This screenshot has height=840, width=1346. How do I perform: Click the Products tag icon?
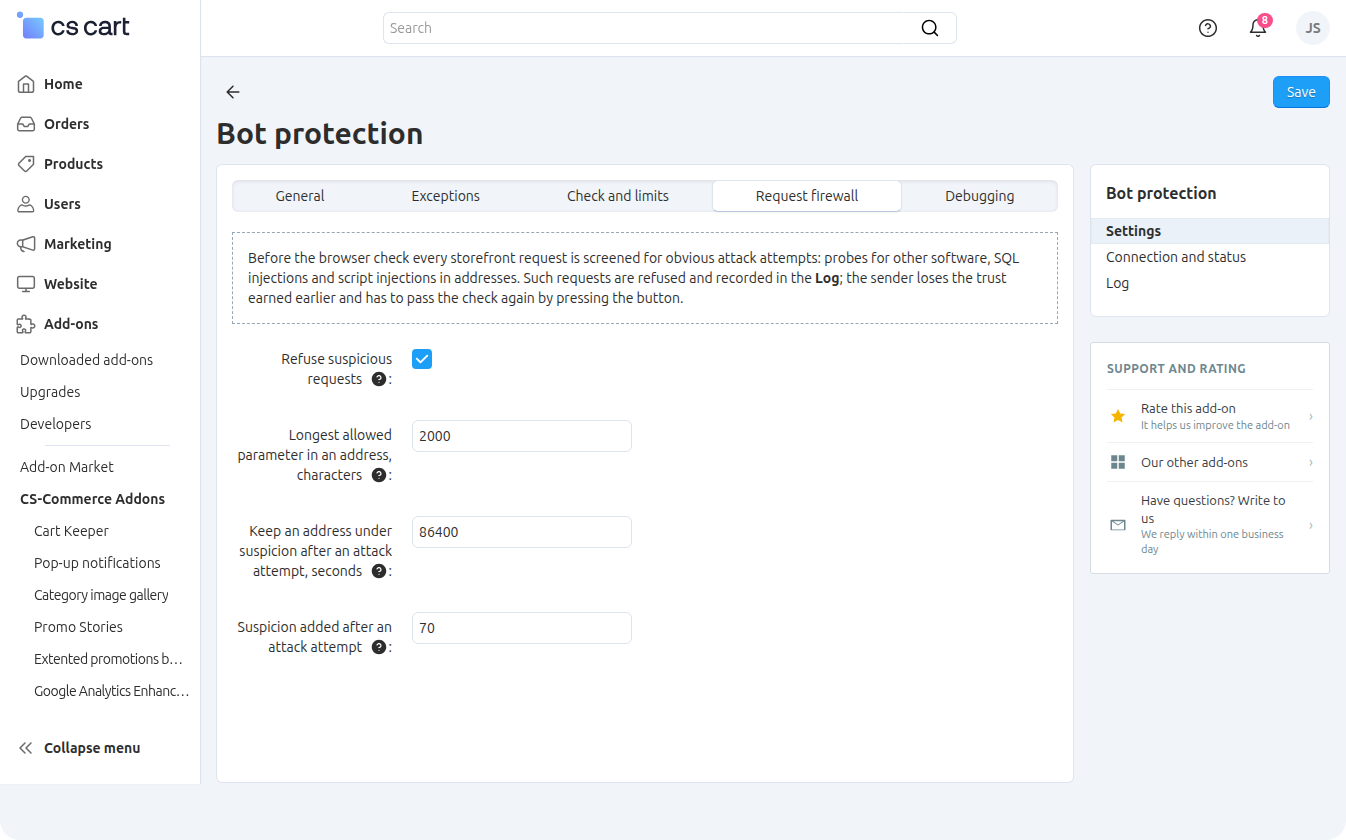tap(27, 164)
